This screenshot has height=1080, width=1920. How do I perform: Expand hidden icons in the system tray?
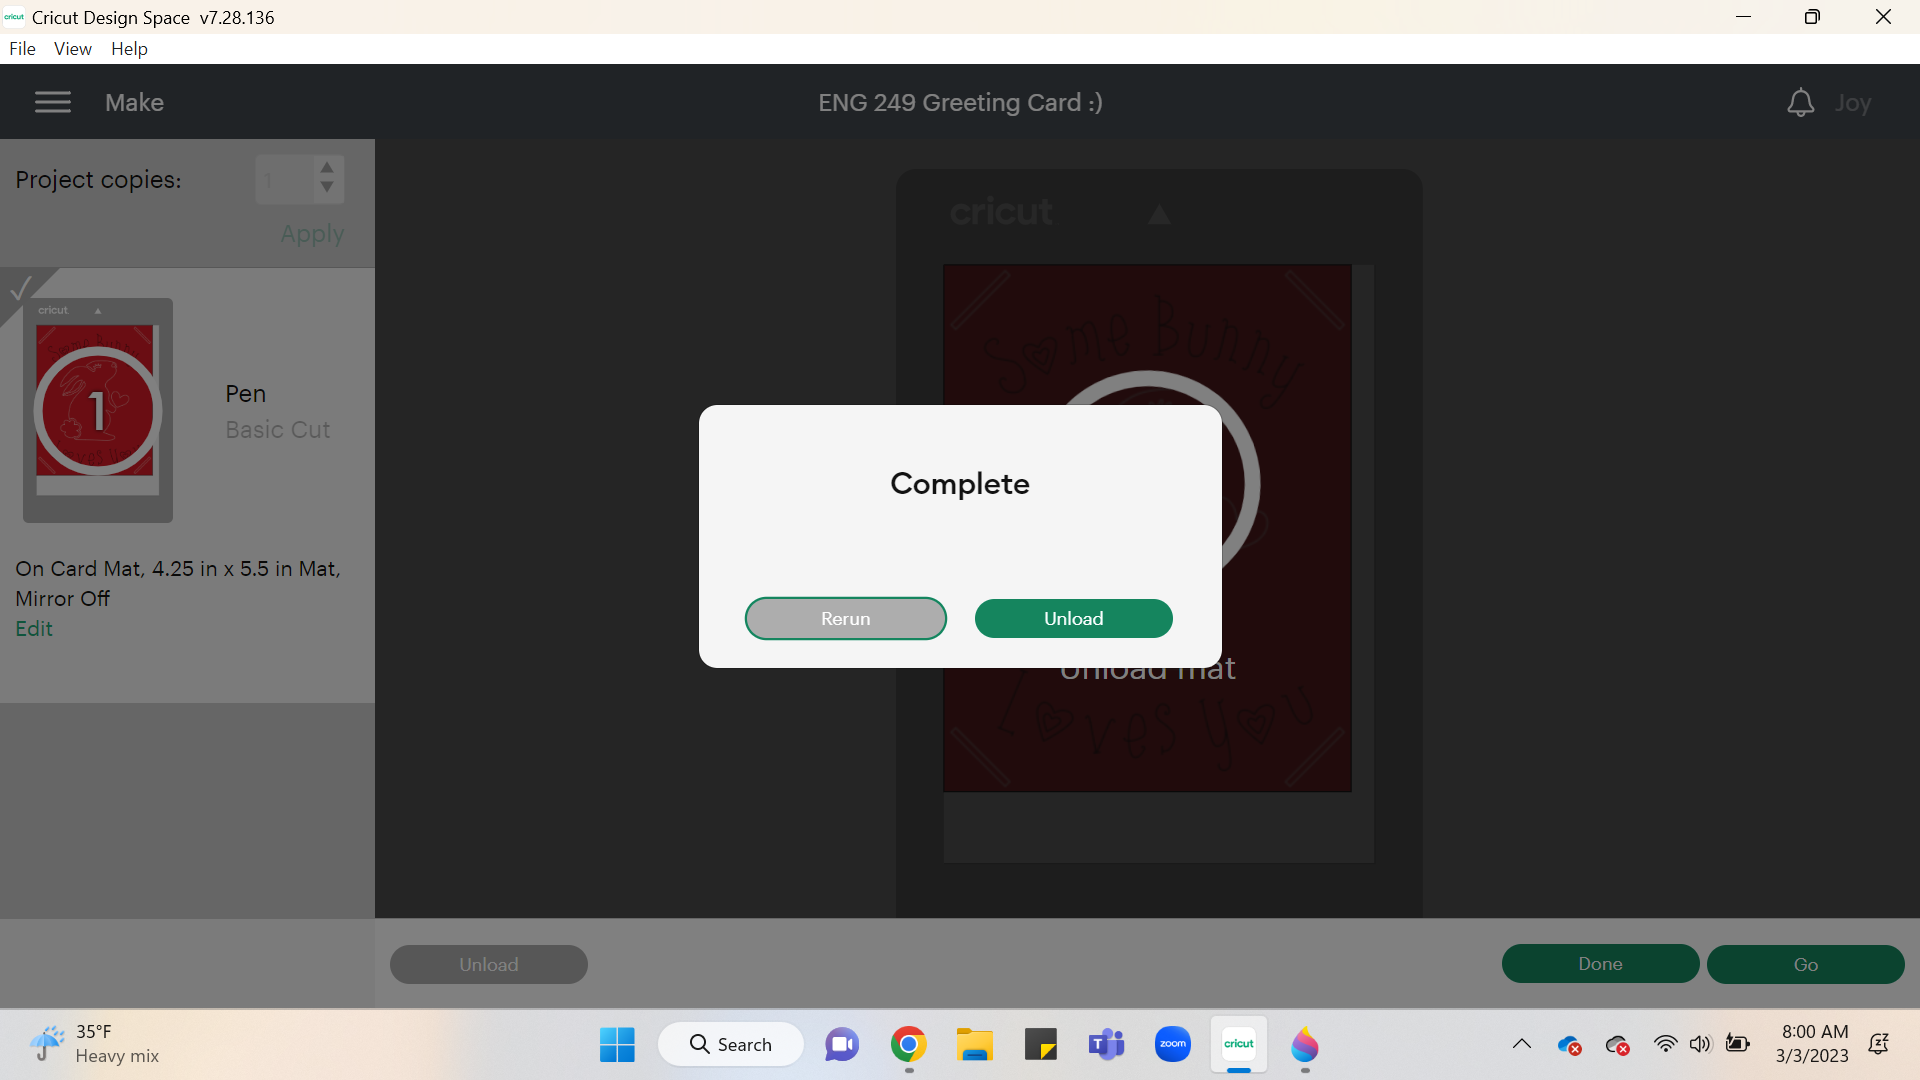1522,1043
